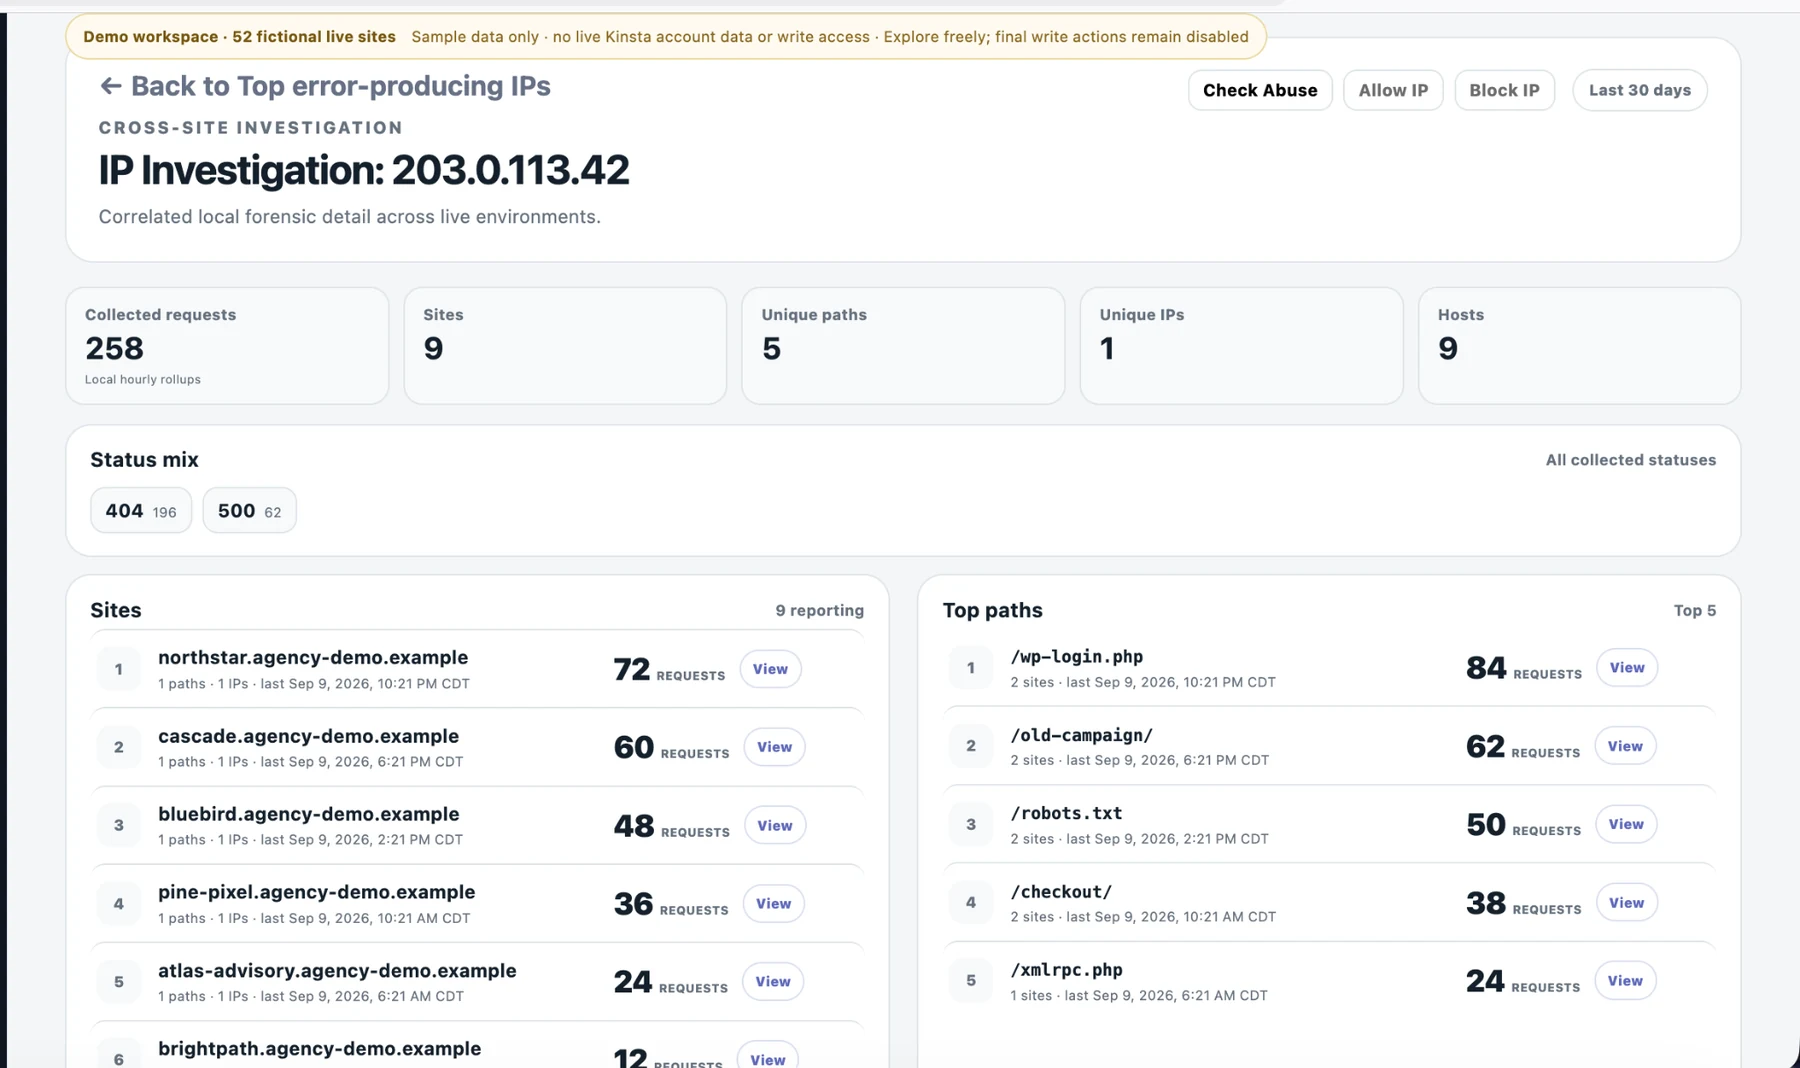Image resolution: width=1800 pixels, height=1068 pixels.
Task: Click the Unique paths 5 card
Action: coord(903,346)
